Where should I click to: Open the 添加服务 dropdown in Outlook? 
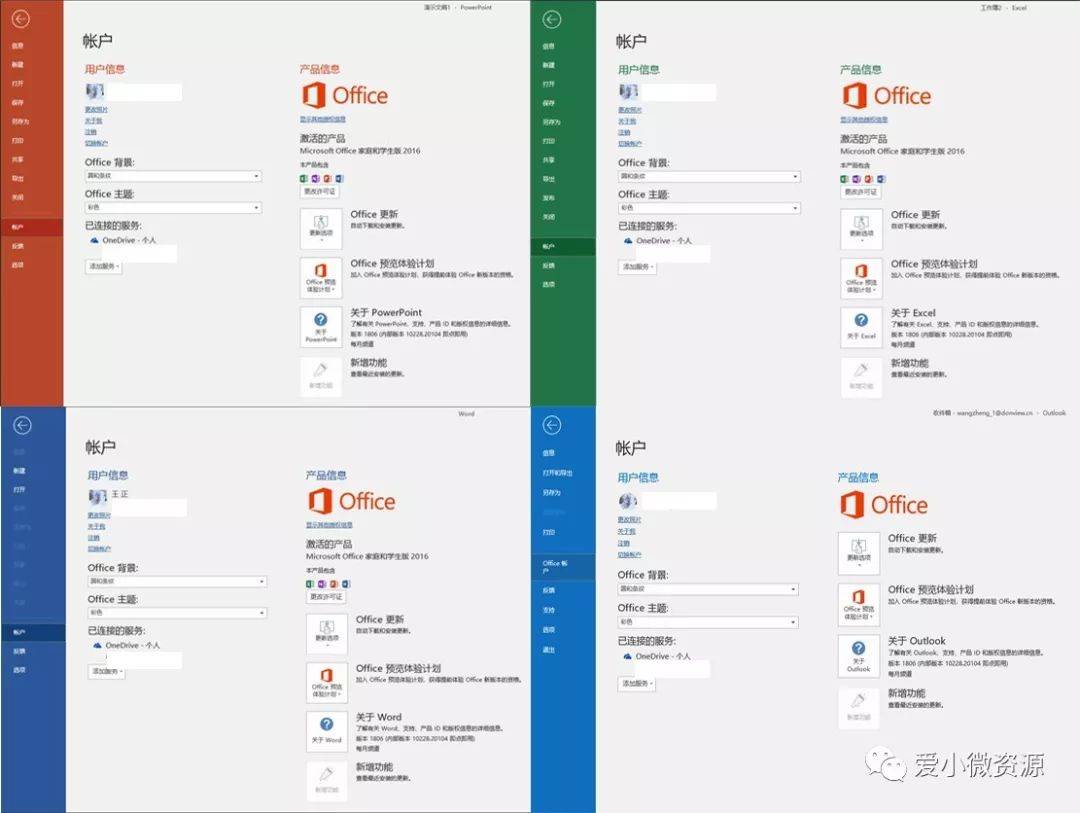[636, 683]
